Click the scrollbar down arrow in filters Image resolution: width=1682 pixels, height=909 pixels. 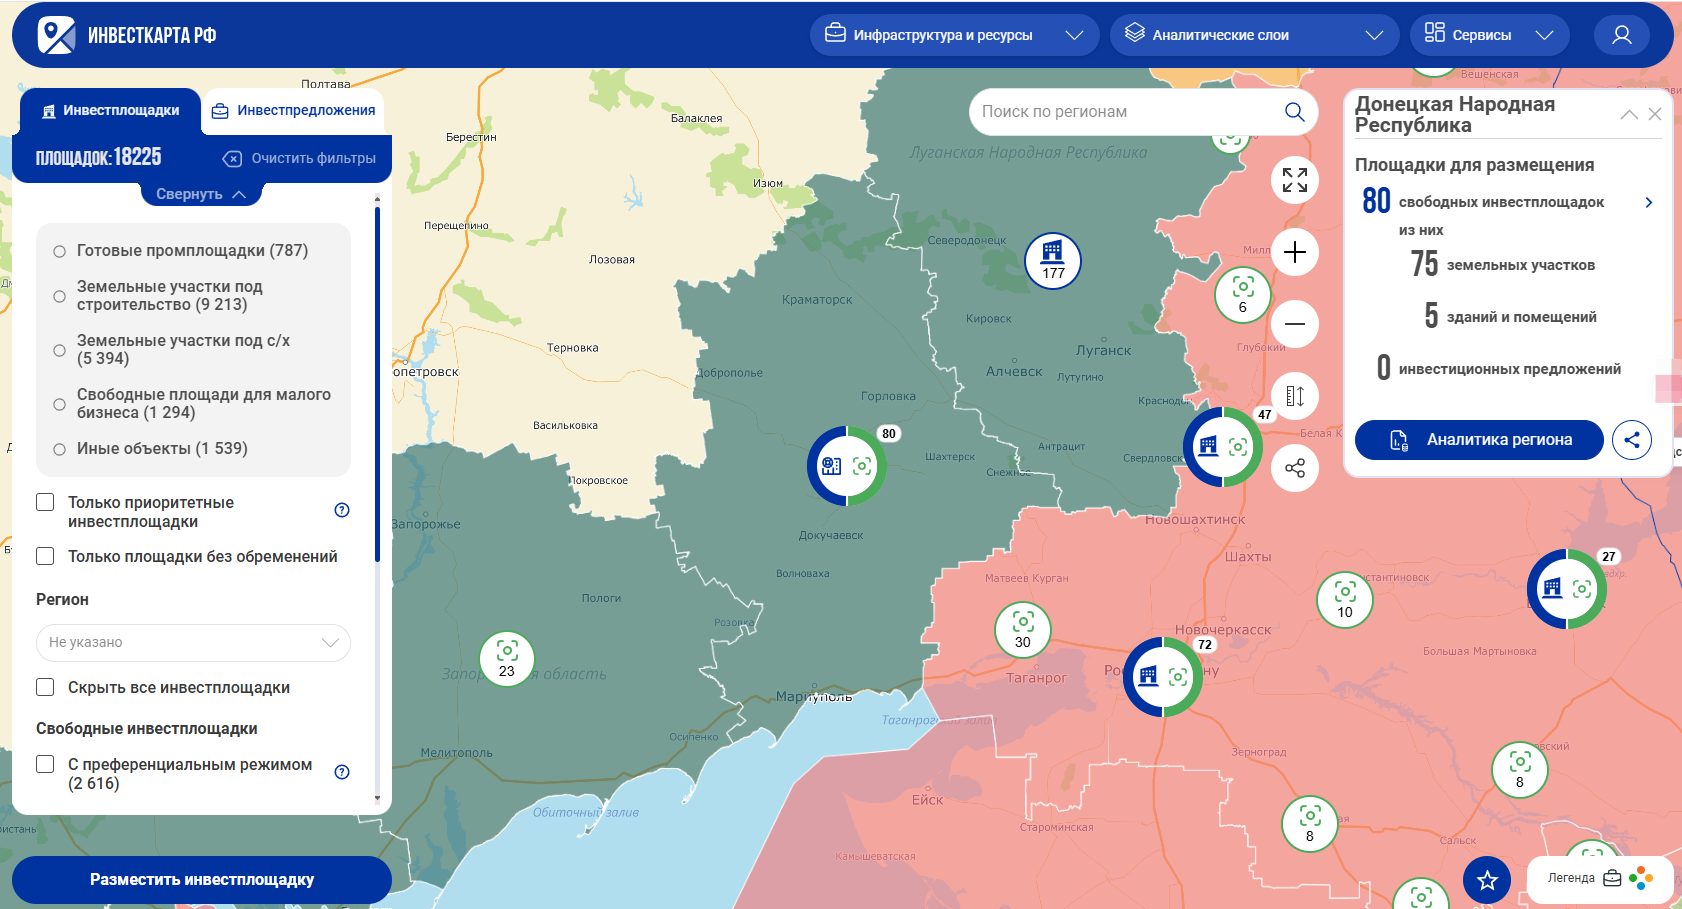coord(377,798)
